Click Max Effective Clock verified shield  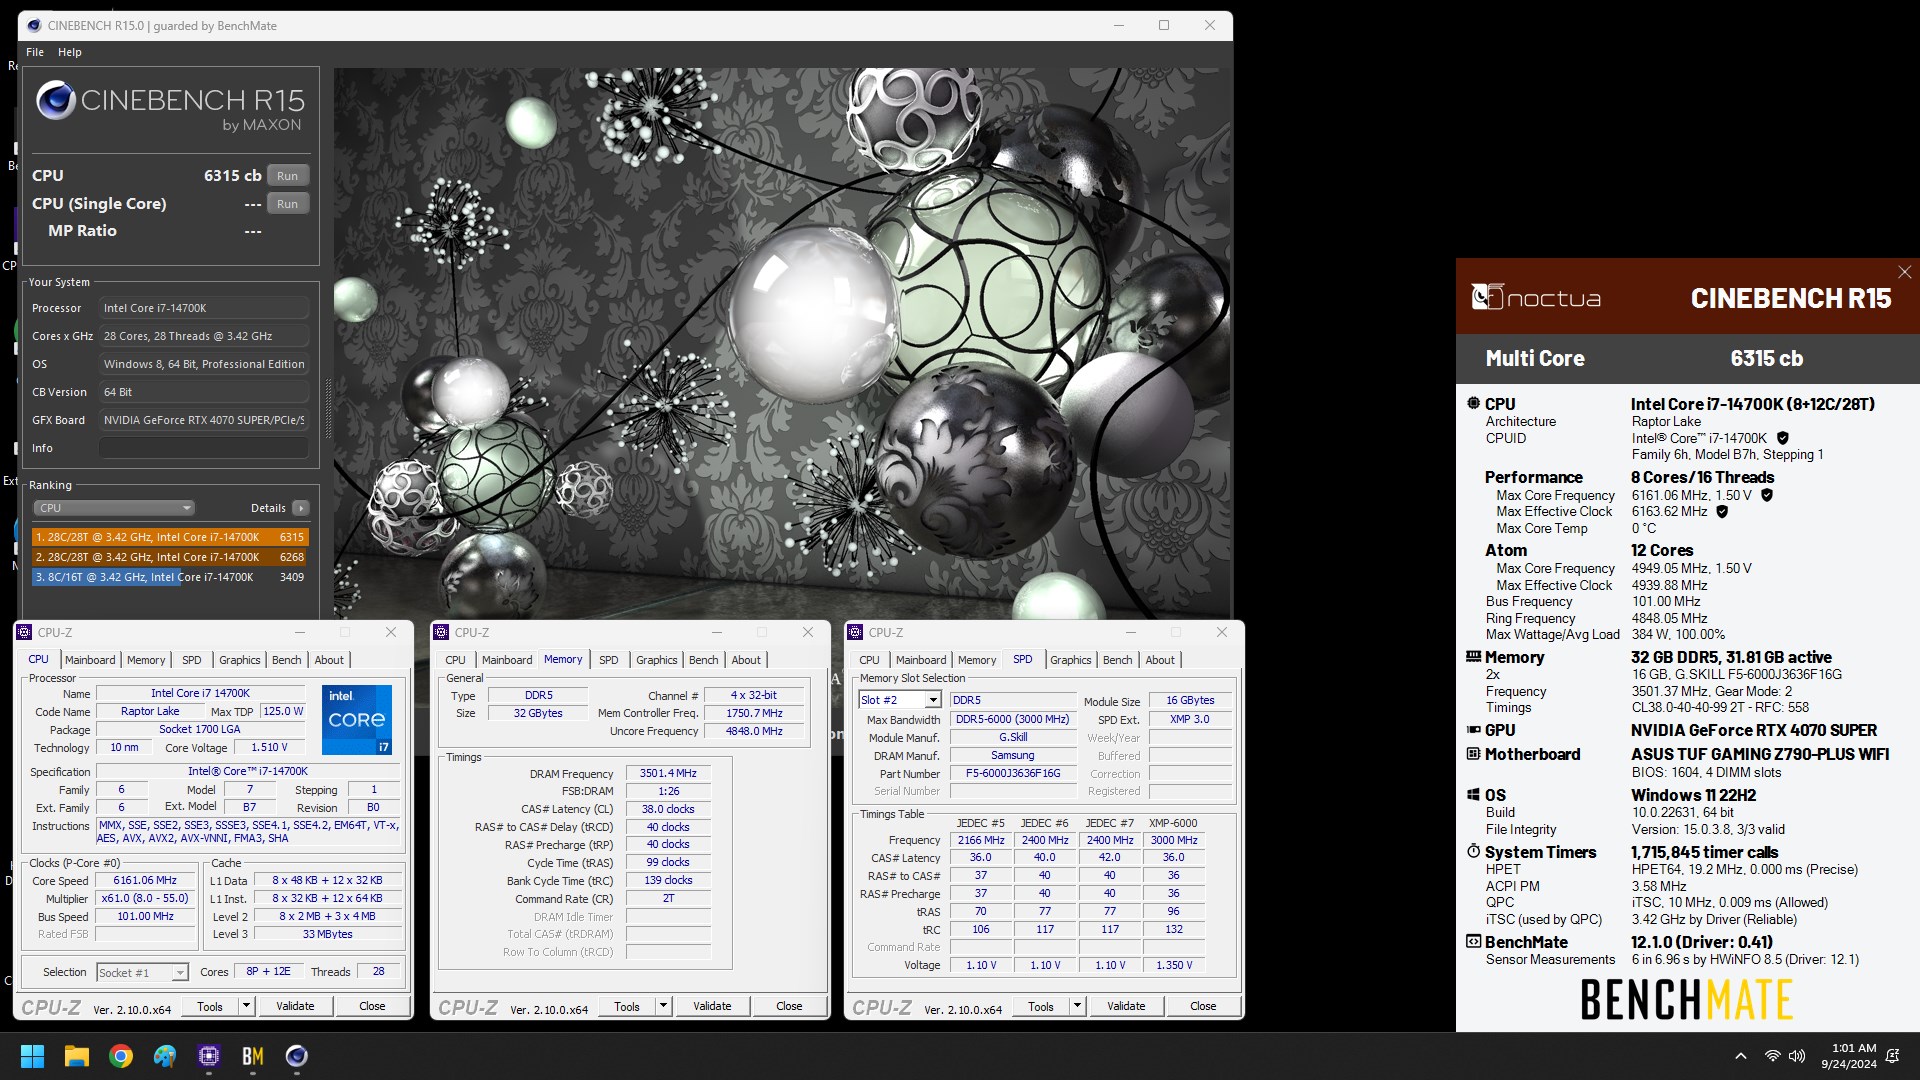point(1722,511)
